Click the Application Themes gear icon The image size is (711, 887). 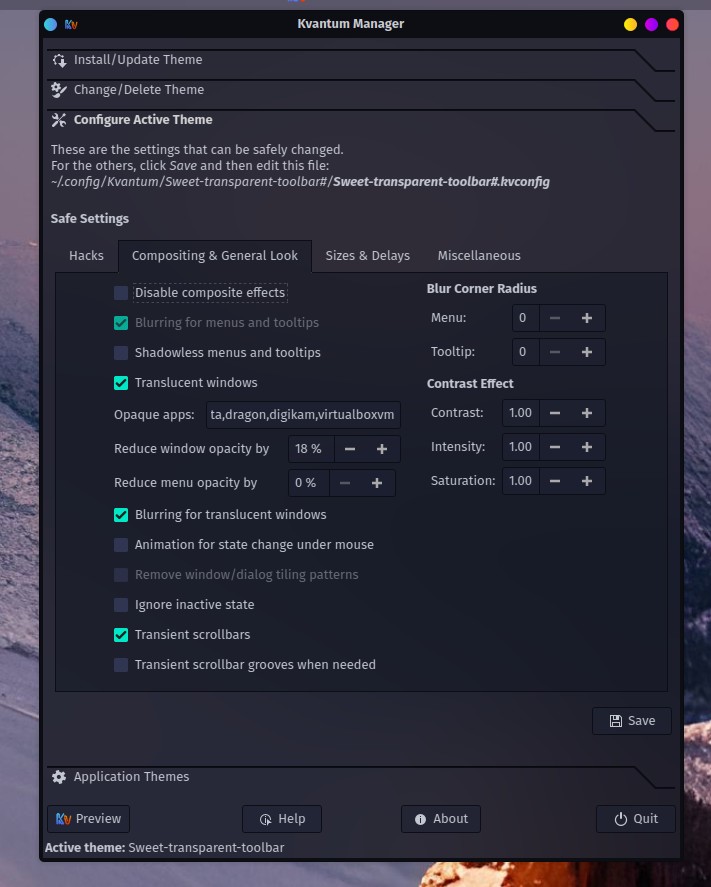click(59, 777)
